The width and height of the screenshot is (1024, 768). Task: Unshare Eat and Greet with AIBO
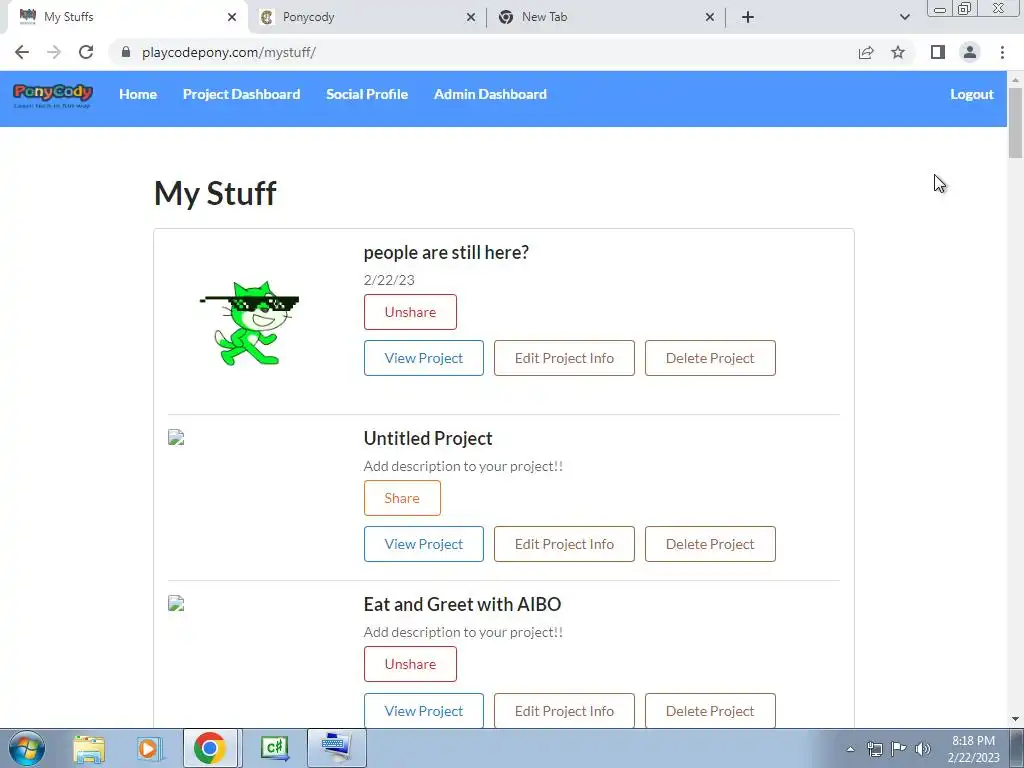[410, 664]
